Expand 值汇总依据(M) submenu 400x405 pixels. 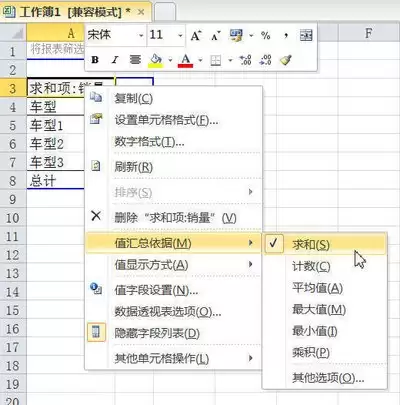[x=174, y=243]
